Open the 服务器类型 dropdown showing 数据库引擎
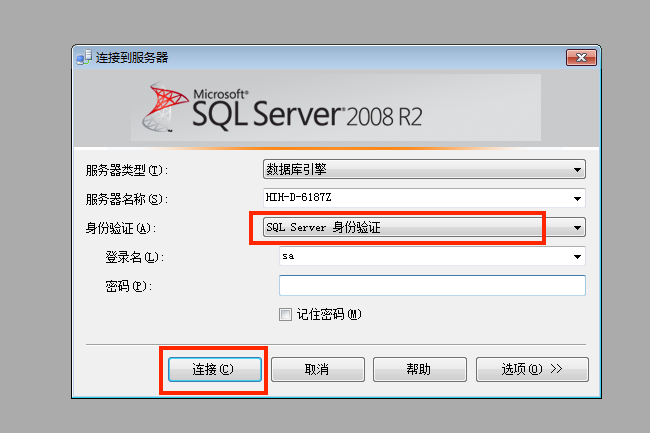The height and width of the screenshot is (433, 650). 424,169
